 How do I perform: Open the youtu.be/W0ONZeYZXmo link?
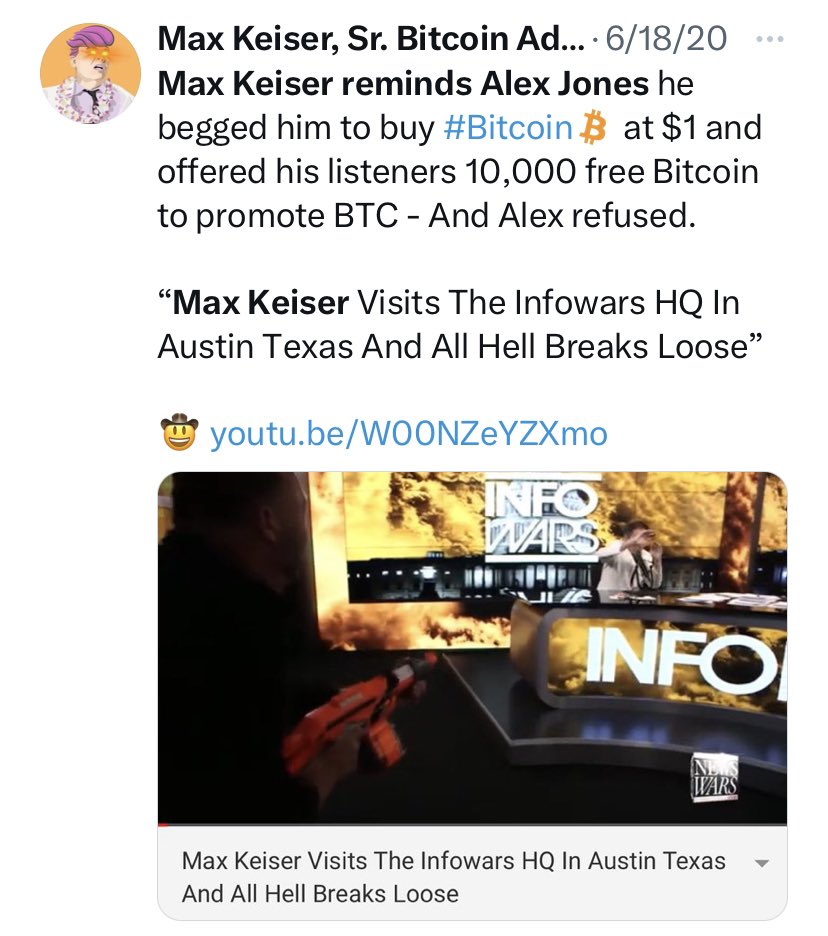(408, 434)
